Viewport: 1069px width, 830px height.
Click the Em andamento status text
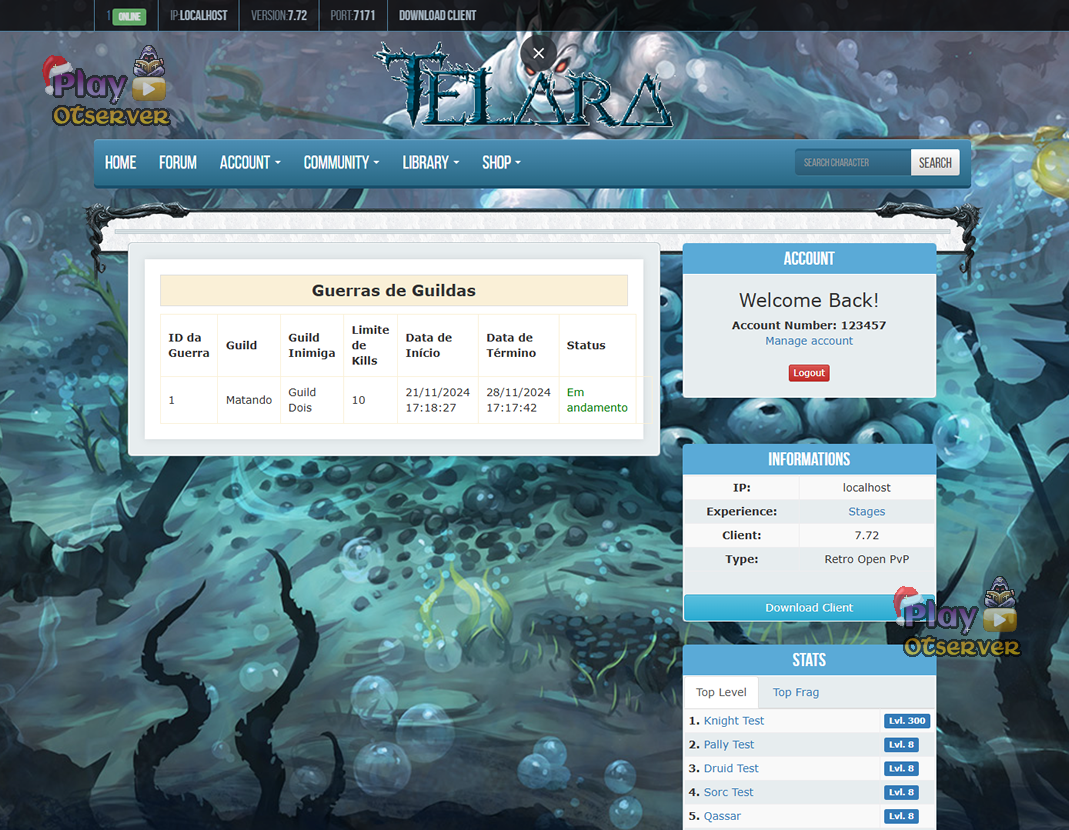pyautogui.click(x=597, y=400)
